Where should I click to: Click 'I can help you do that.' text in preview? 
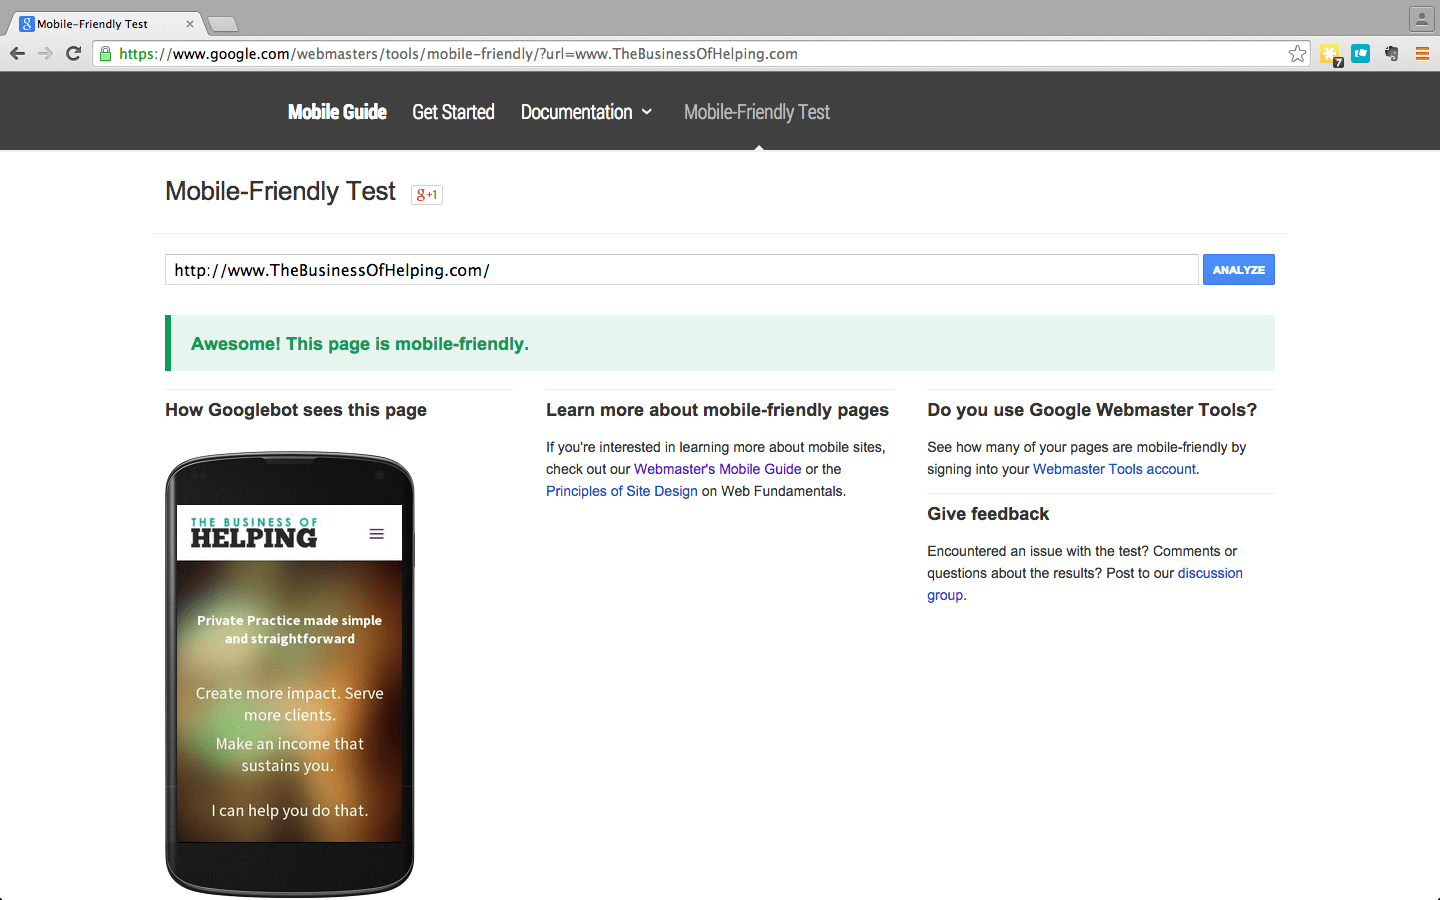click(x=290, y=810)
